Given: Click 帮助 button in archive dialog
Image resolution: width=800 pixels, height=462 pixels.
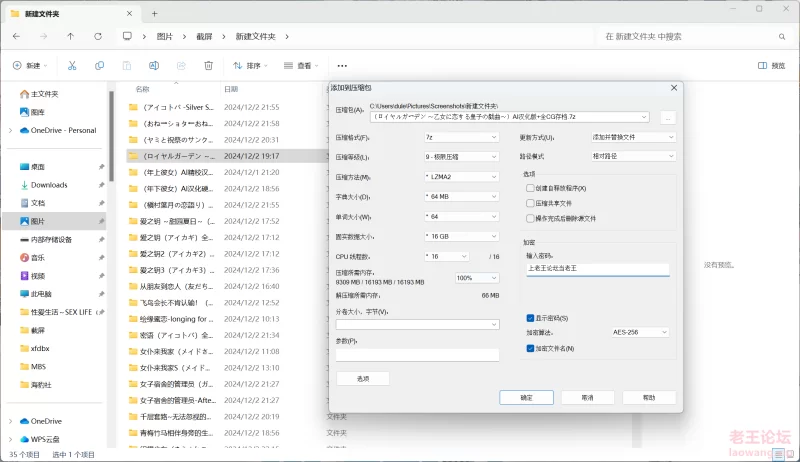Looking at the screenshot, I should 649,397.
